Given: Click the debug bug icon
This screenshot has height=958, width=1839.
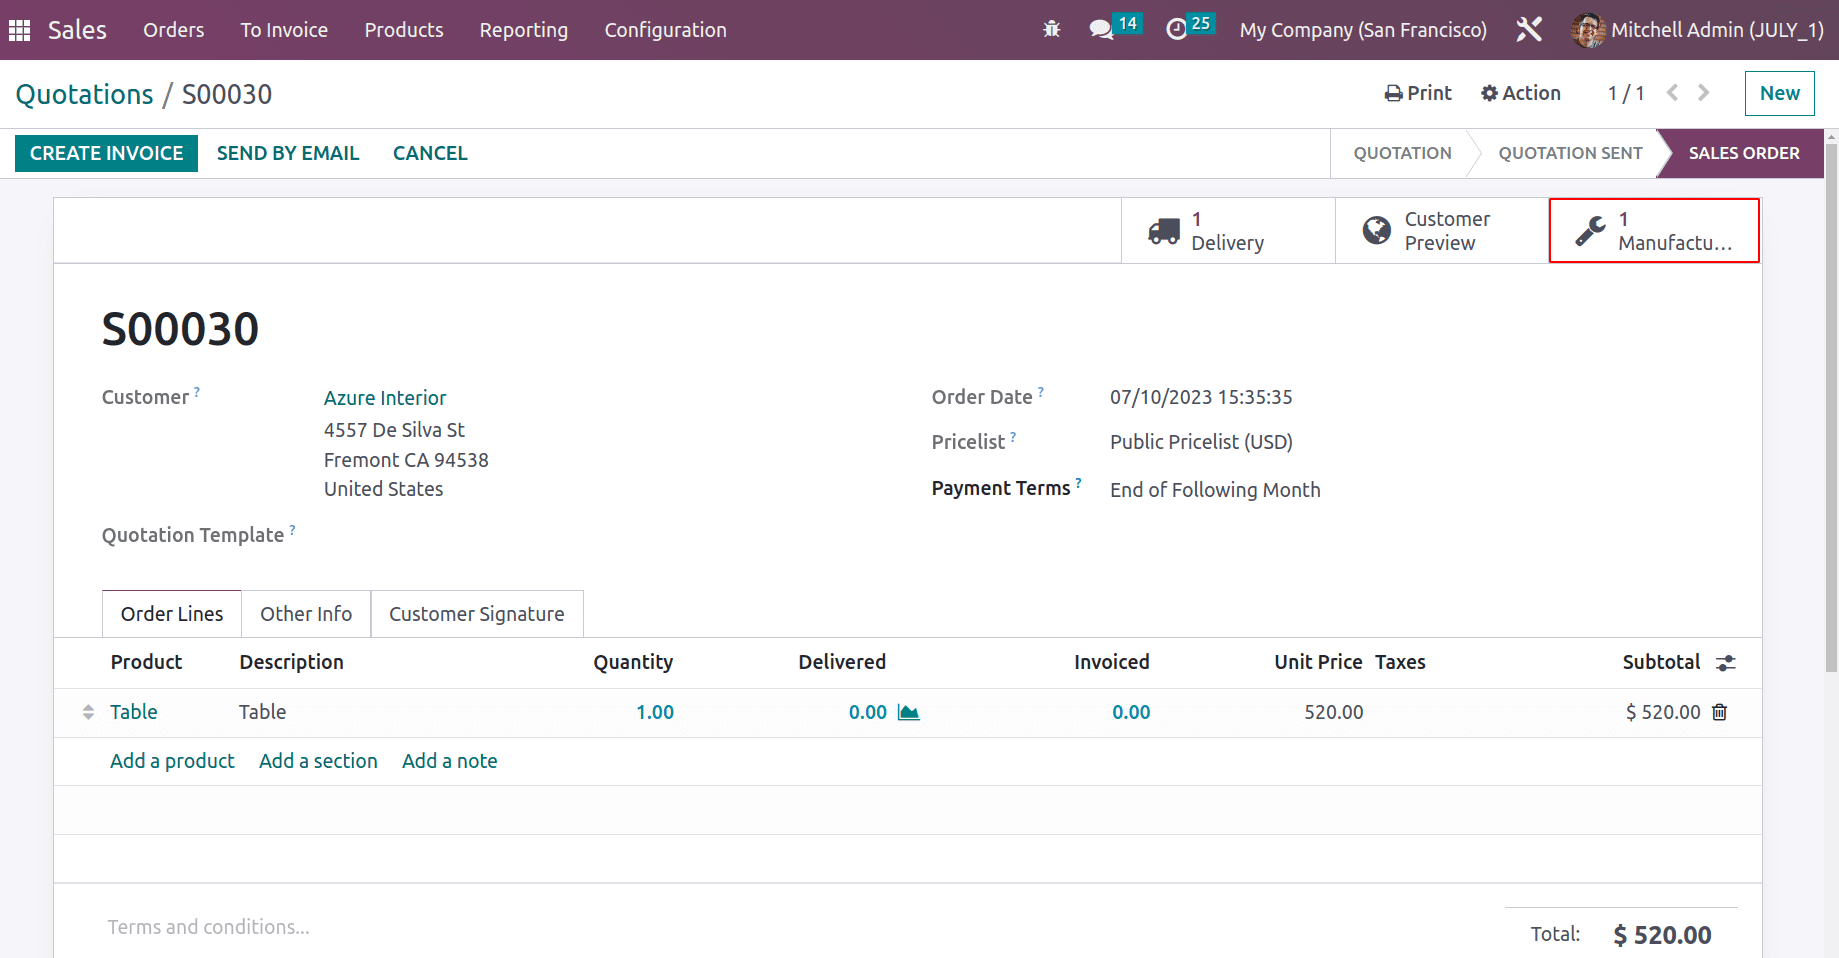Looking at the screenshot, I should (1051, 30).
